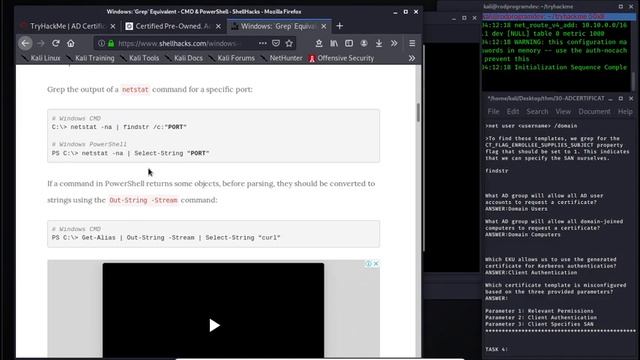Image resolution: width=640 pixels, height=360 pixels.
Task: Open Edit menu in text editor
Action: pyautogui.click(x=513, y=111)
